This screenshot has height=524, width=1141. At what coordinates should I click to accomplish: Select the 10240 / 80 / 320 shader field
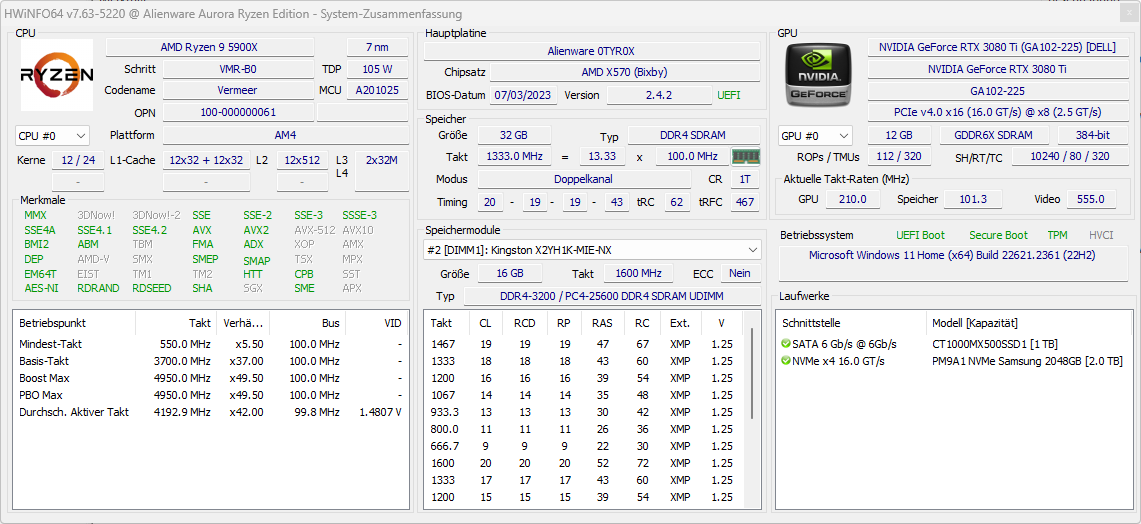coord(1070,156)
